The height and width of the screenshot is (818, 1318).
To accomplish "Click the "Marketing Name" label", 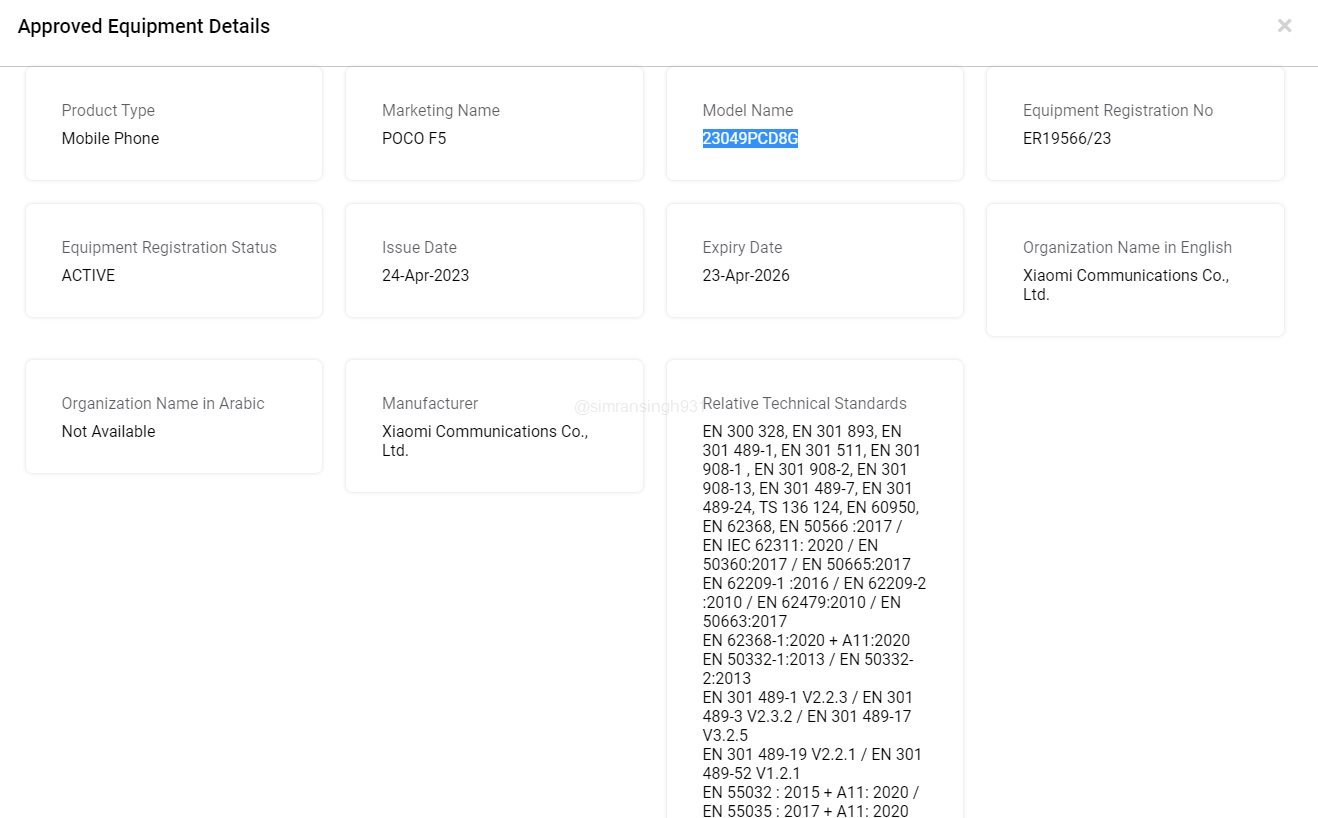I will (x=441, y=111).
